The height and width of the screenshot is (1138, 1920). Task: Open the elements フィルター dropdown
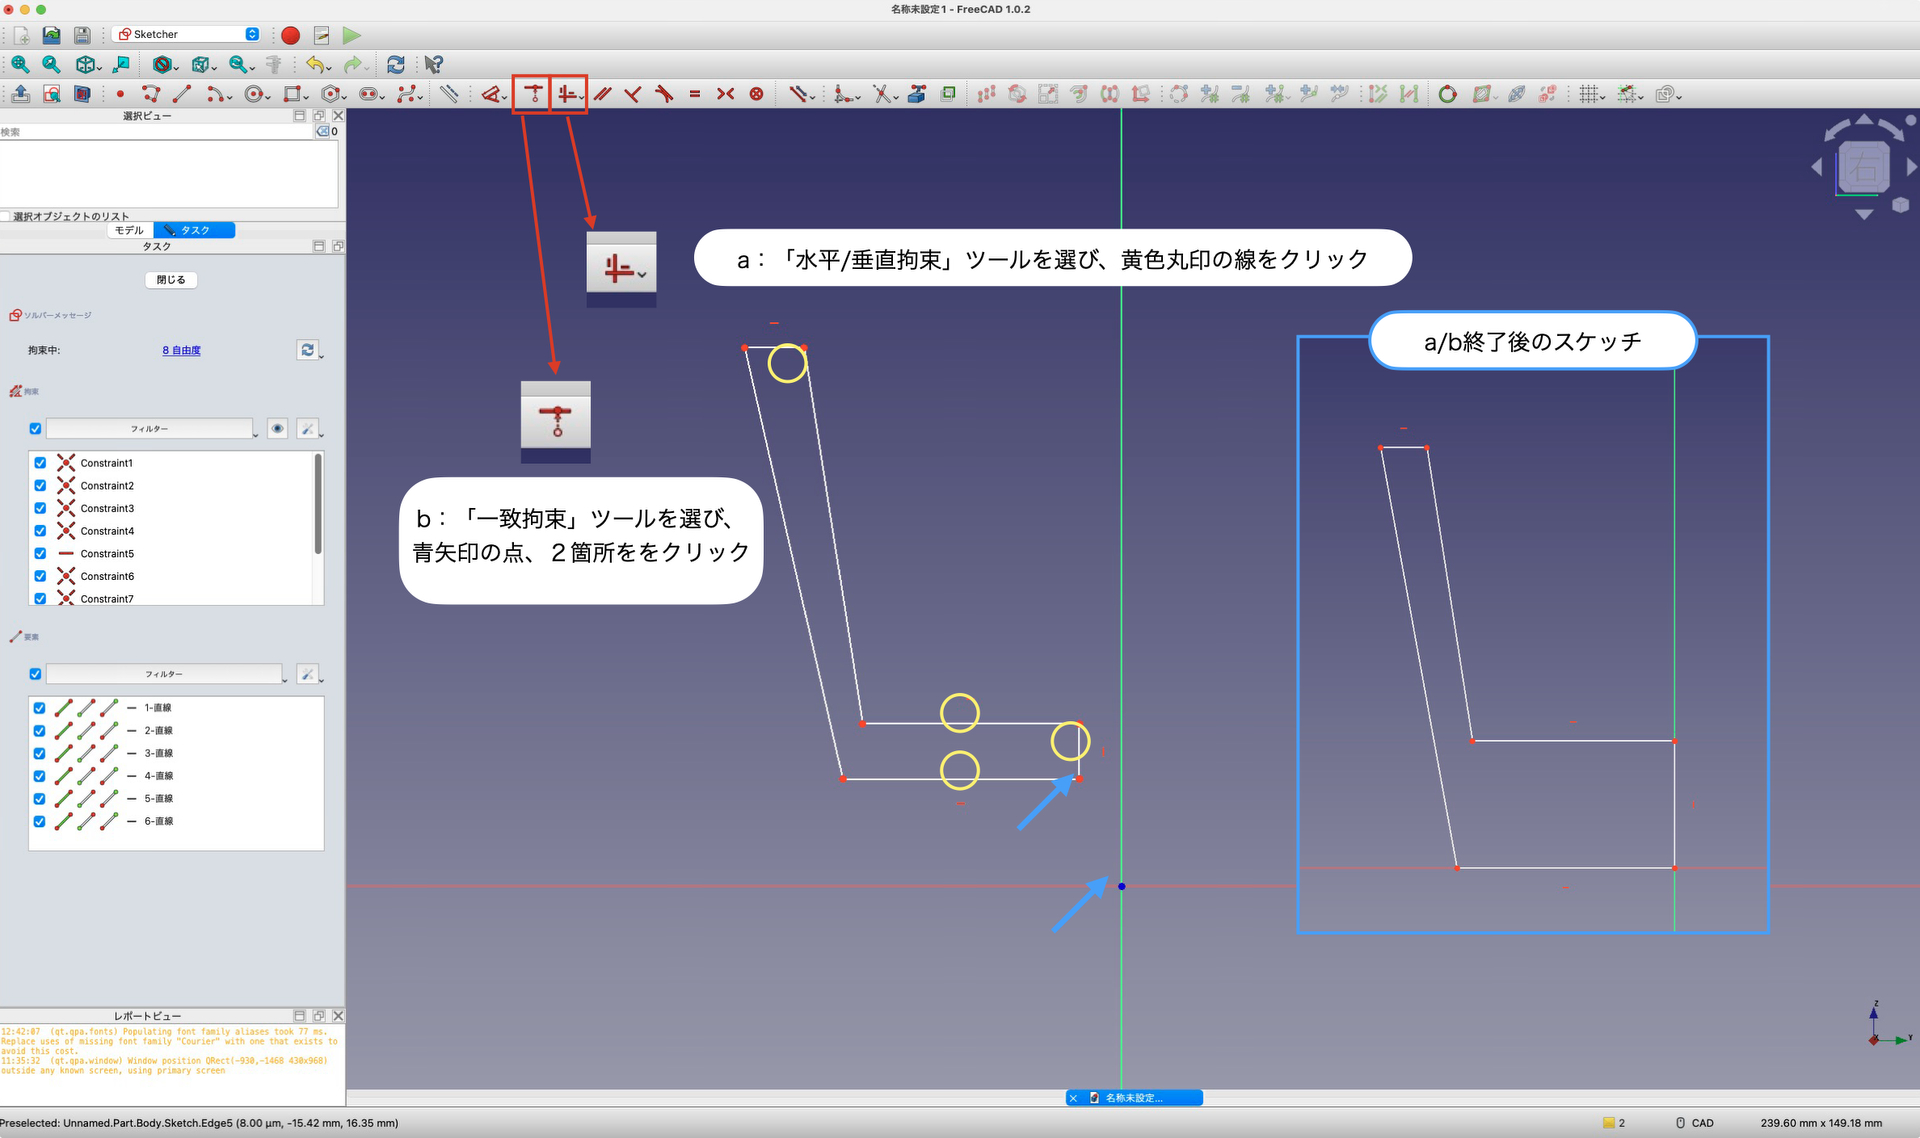[x=165, y=674]
